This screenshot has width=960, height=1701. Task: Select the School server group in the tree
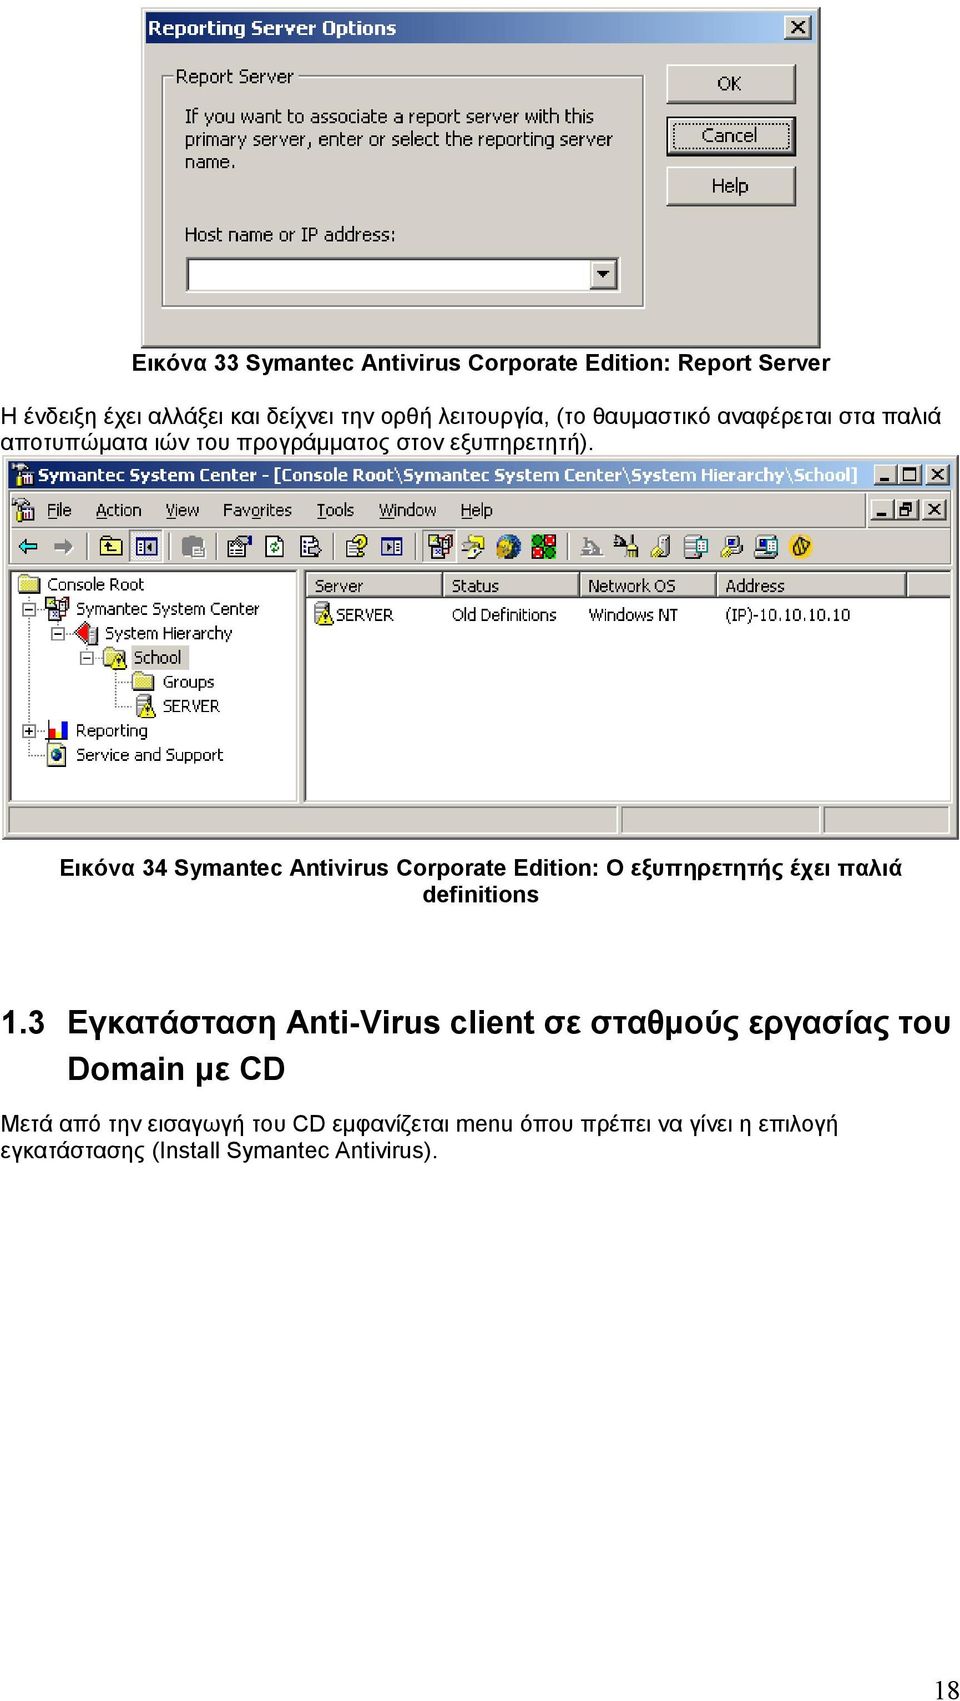click(x=158, y=657)
